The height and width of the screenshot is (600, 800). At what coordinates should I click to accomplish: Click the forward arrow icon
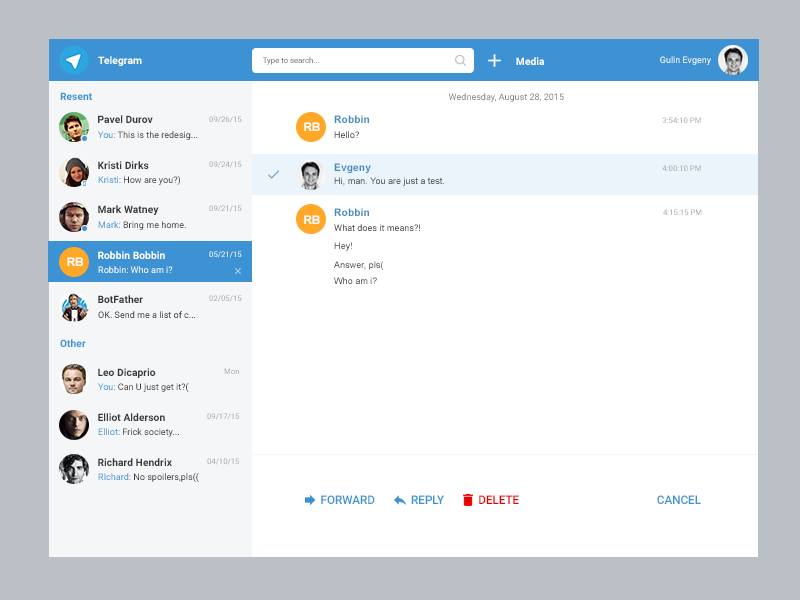click(x=310, y=500)
